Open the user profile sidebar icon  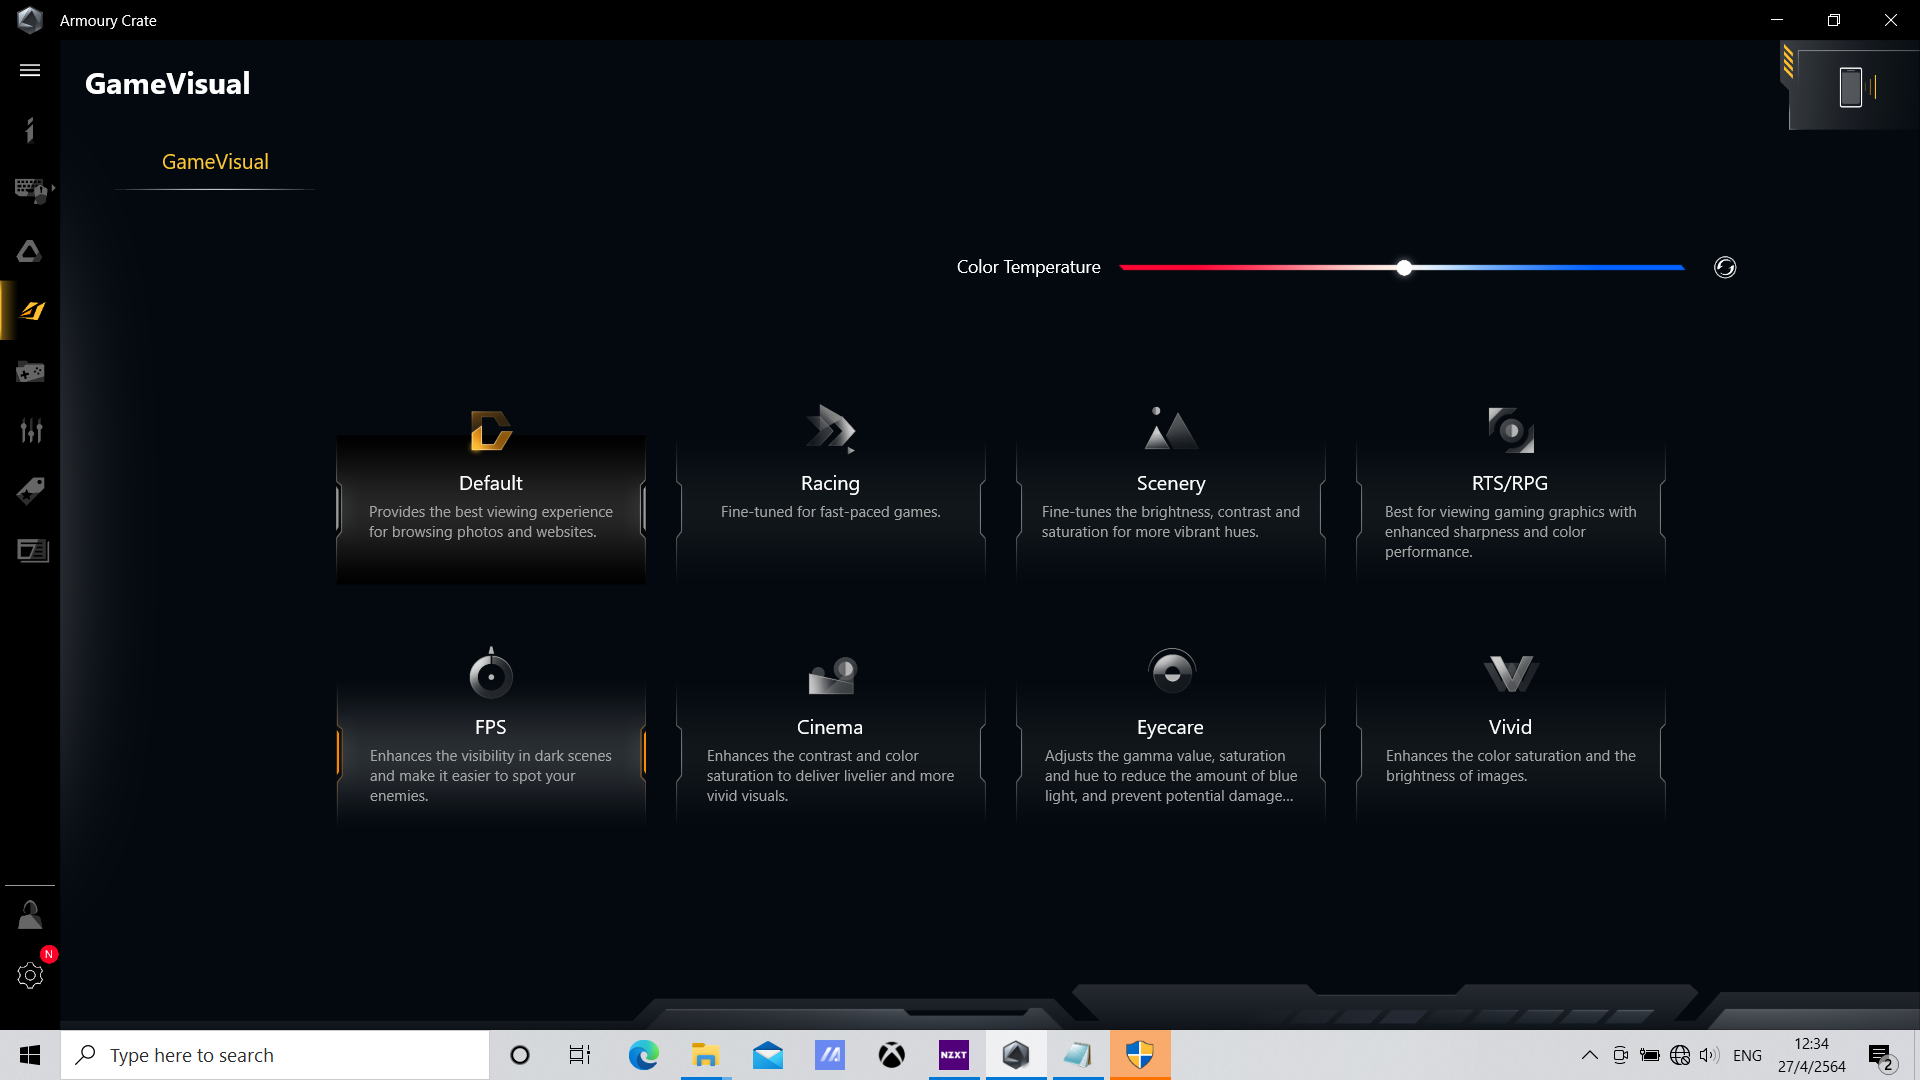click(x=30, y=915)
